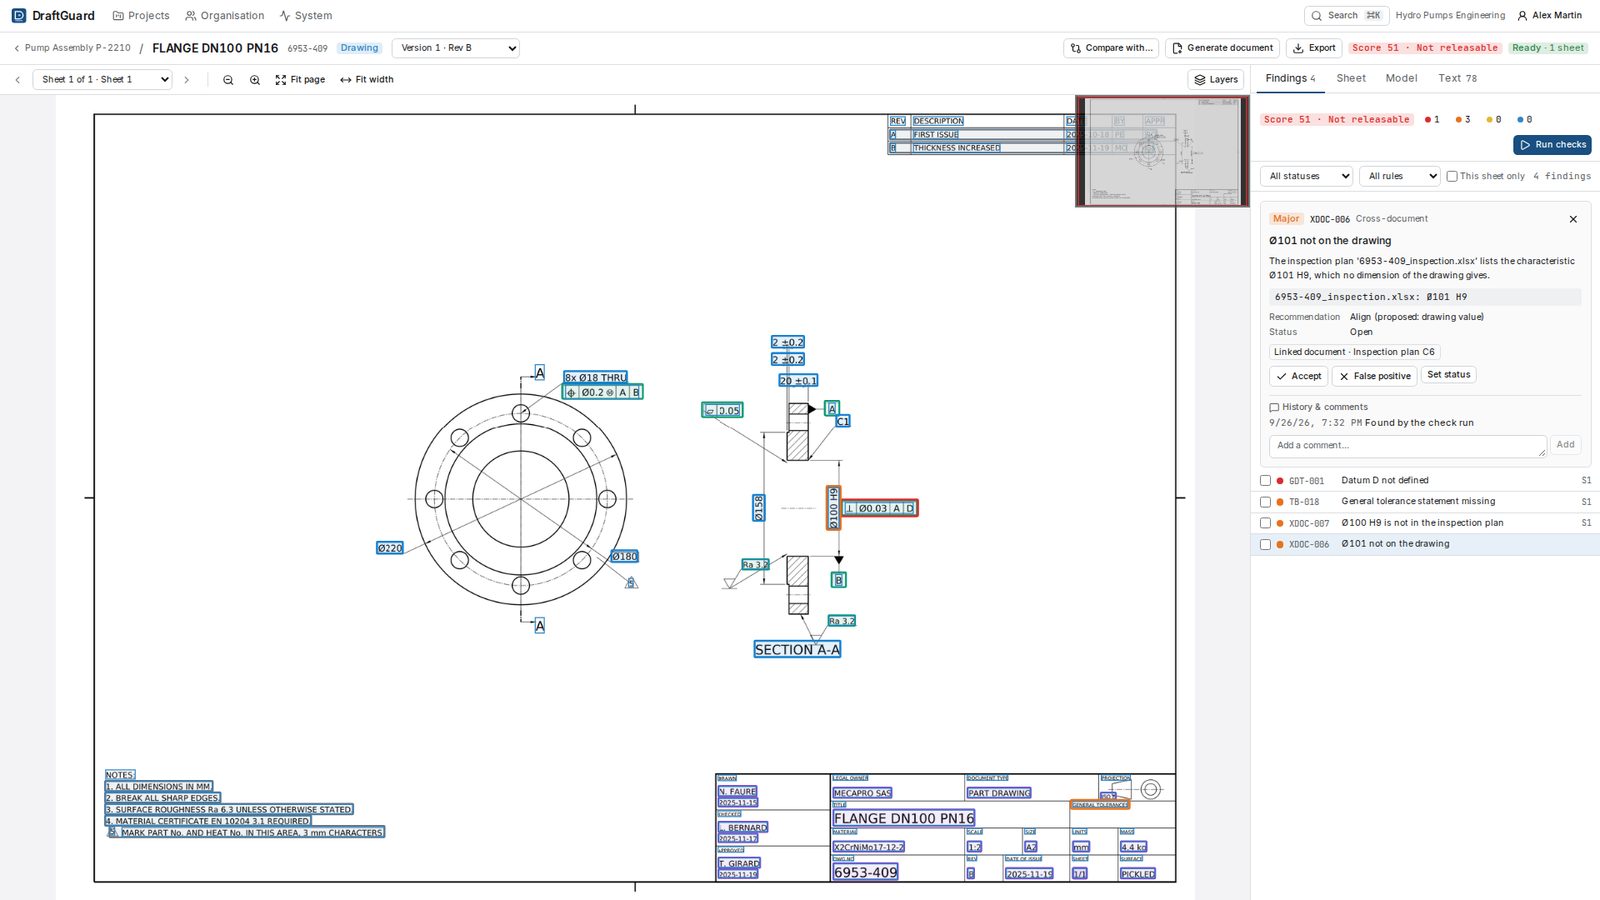The height and width of the screenshot is (900, 1600).
Task: Open the Search box
Action: coord(1346,16)
